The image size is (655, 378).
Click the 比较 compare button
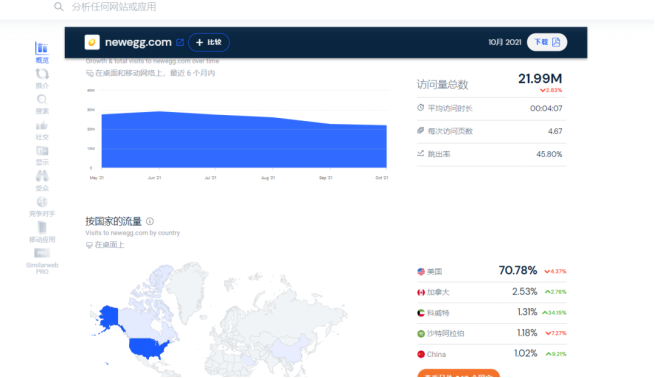209,42
